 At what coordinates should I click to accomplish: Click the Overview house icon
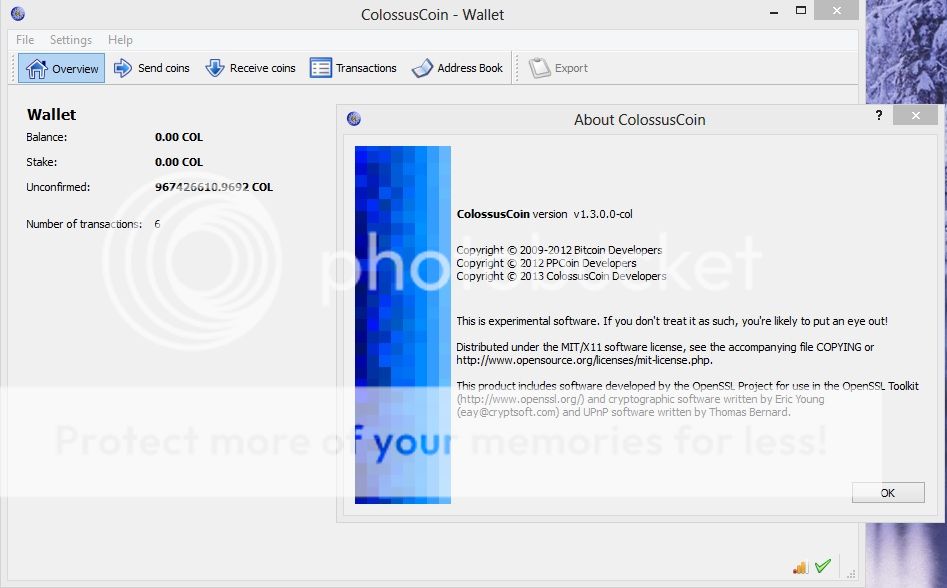36,68
